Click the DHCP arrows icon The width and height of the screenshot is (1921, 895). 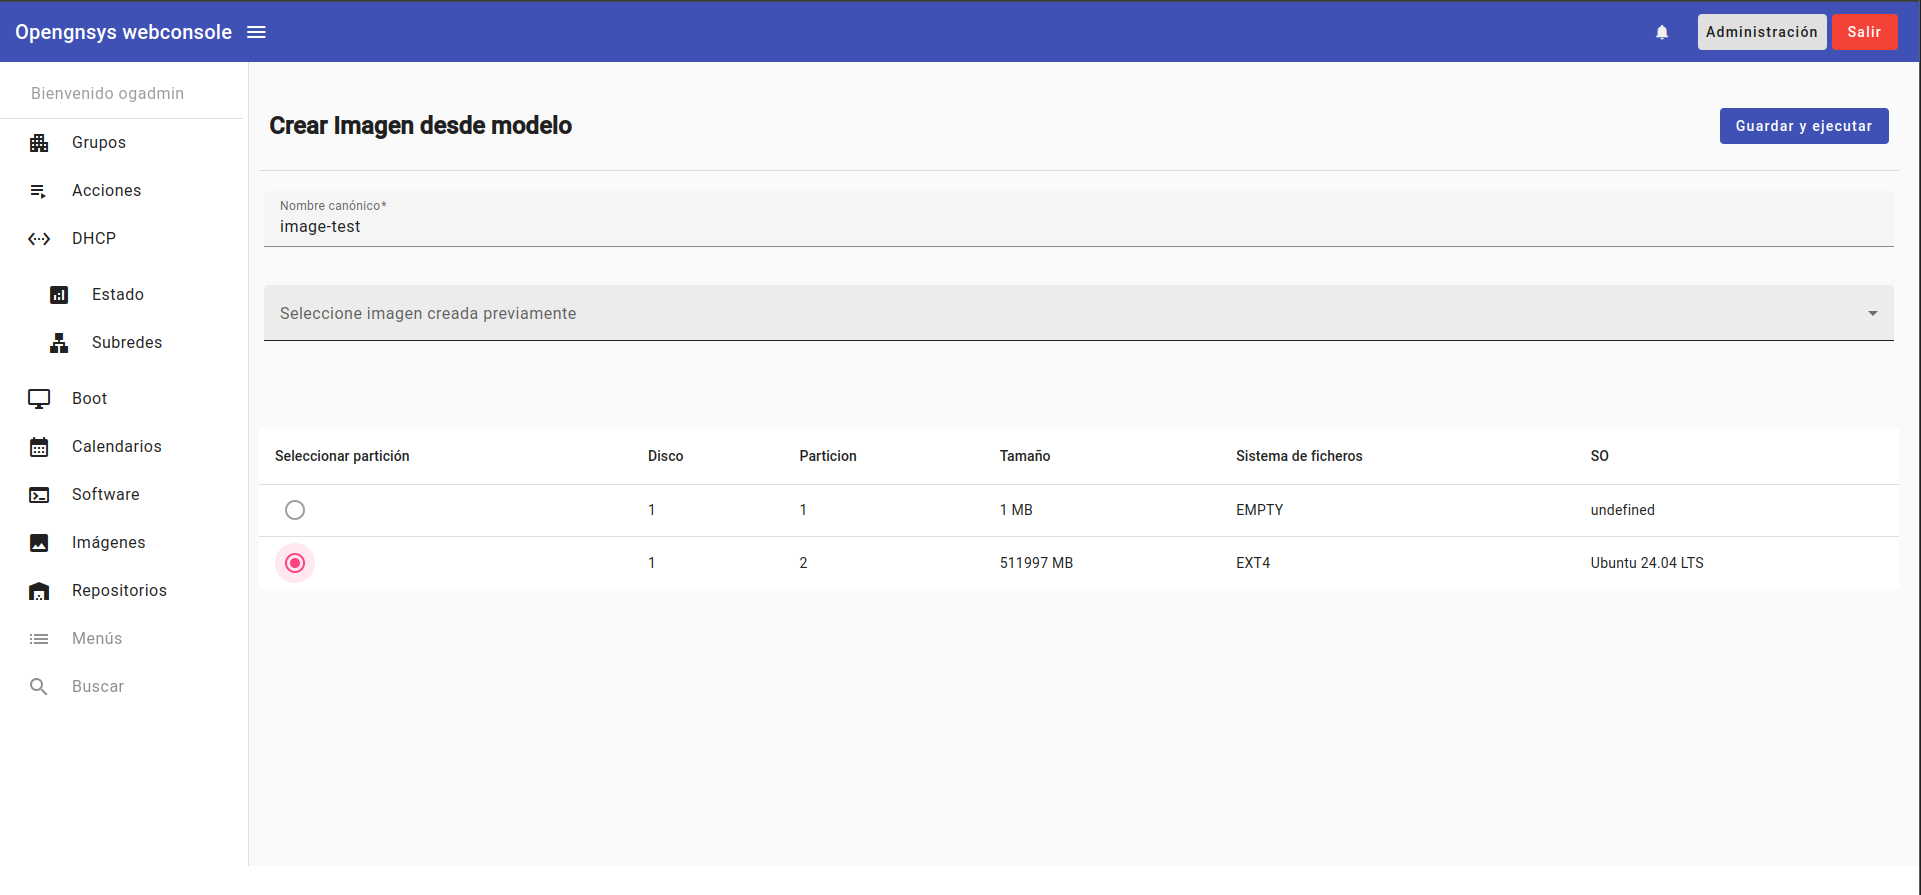click(39, 239)
